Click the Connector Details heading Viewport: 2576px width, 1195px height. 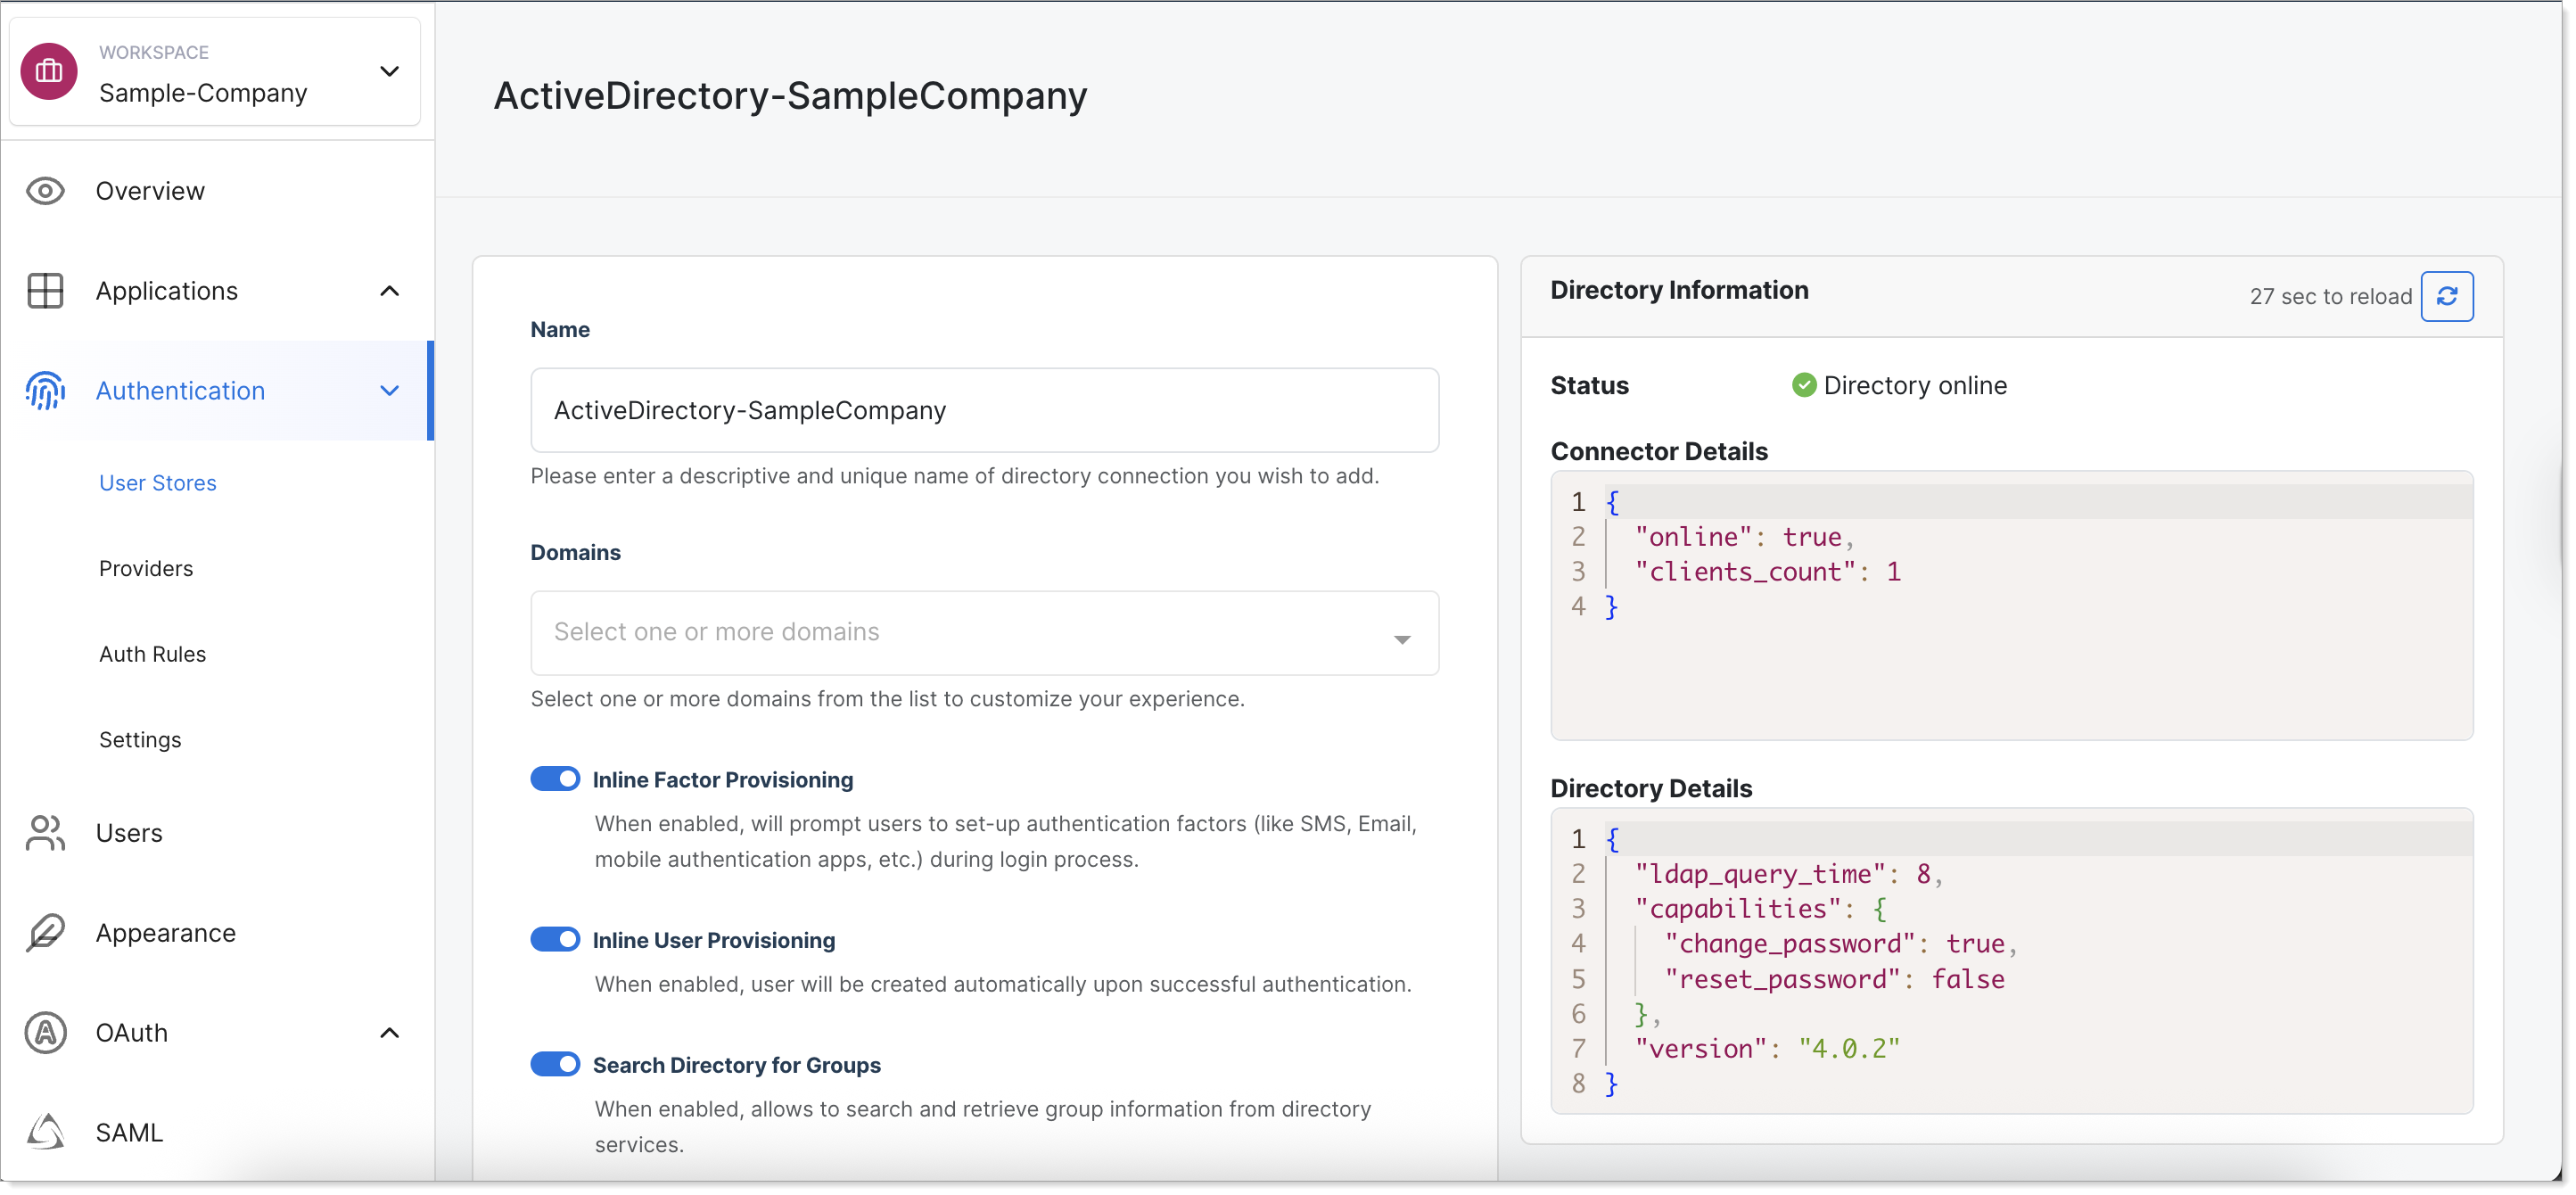(1658, 452)
